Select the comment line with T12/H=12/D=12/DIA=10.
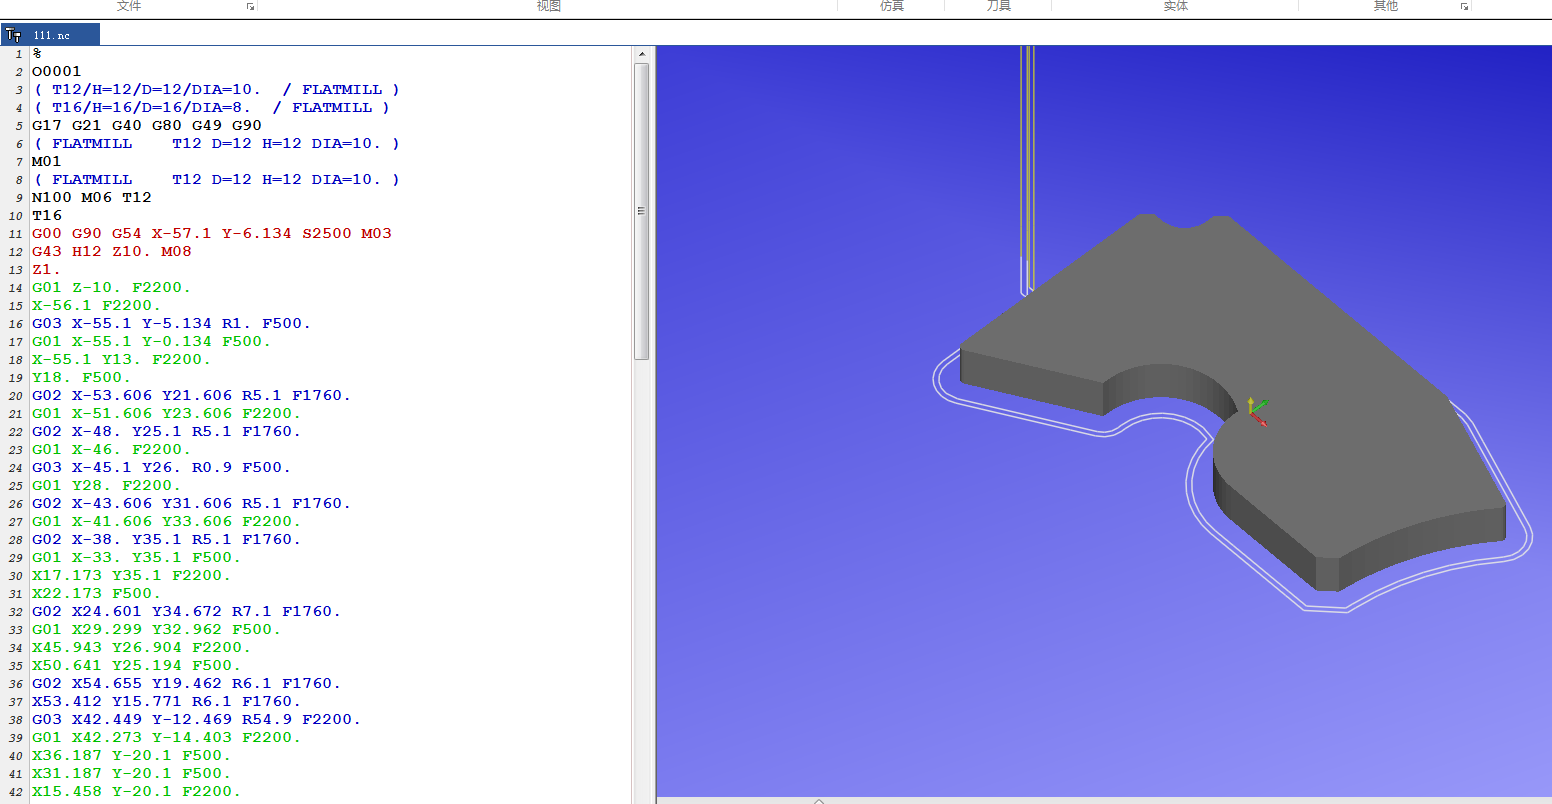Image resolution: width=1552 pixels, height=804 pixels. (216, 90)
